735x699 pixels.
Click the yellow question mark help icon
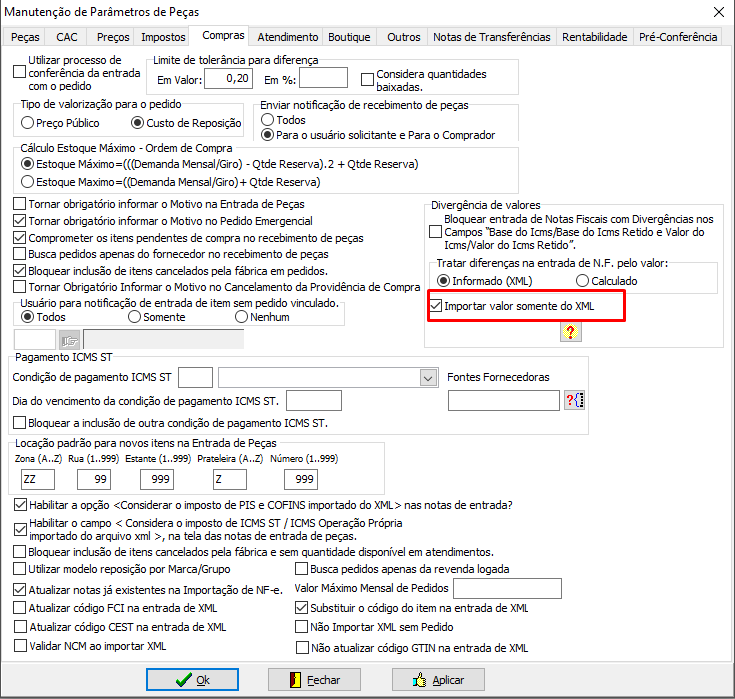point(570,332)
